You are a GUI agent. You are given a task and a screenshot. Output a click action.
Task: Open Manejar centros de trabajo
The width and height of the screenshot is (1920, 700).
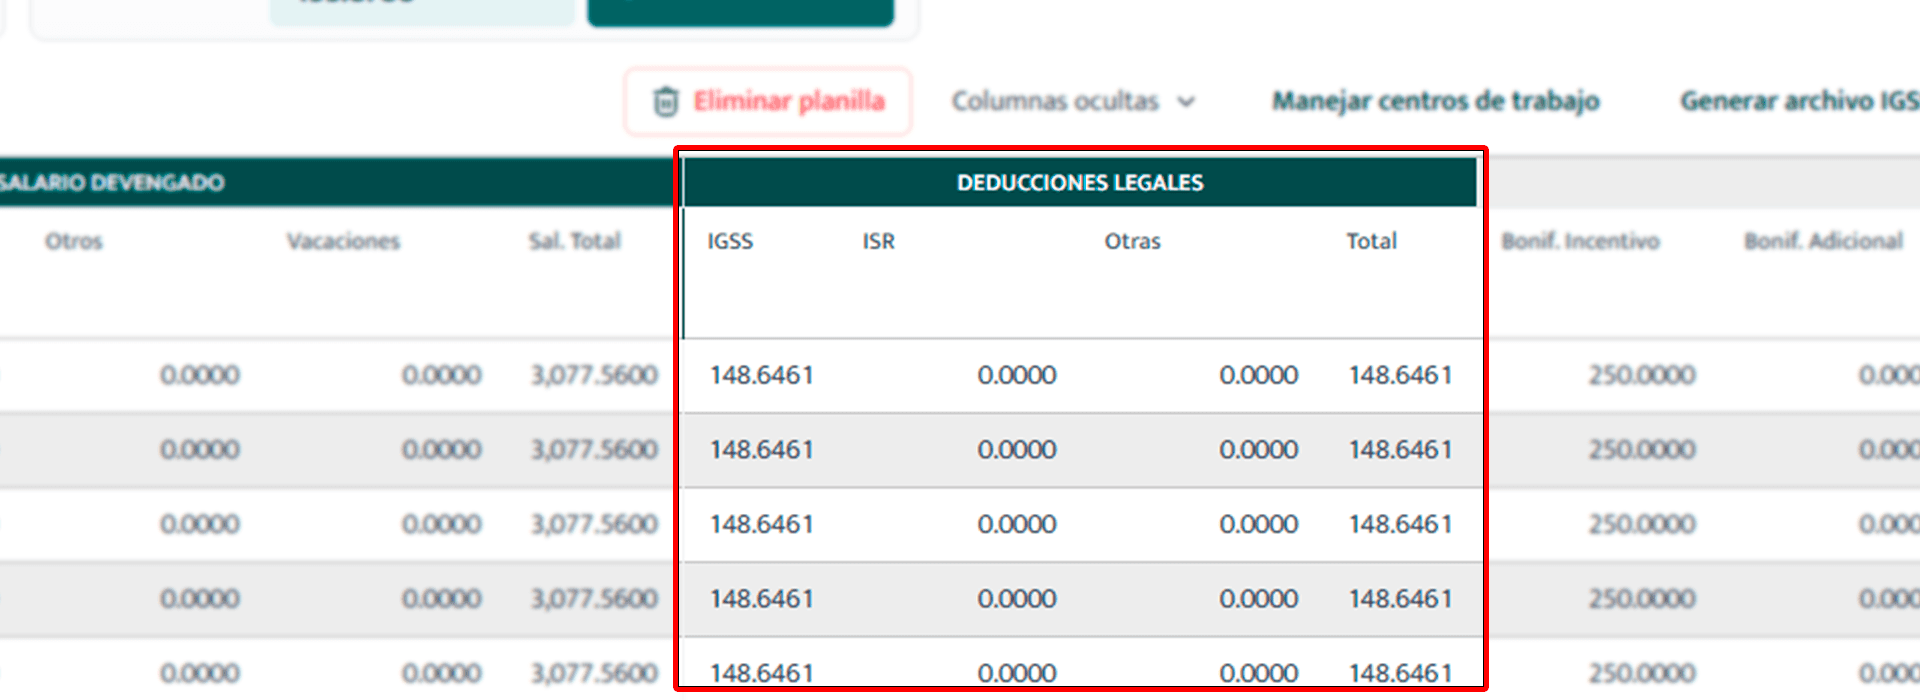click(x=1435, y=101)
